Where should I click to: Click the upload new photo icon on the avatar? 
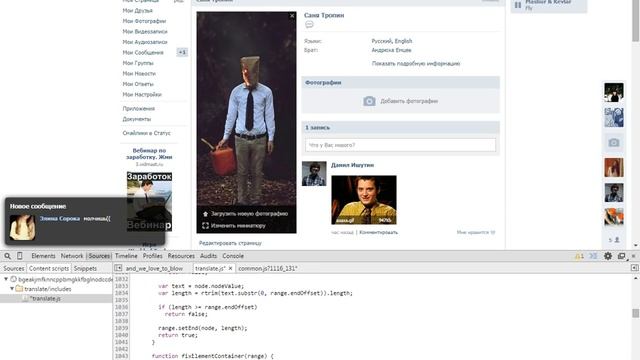pos(205,213)
